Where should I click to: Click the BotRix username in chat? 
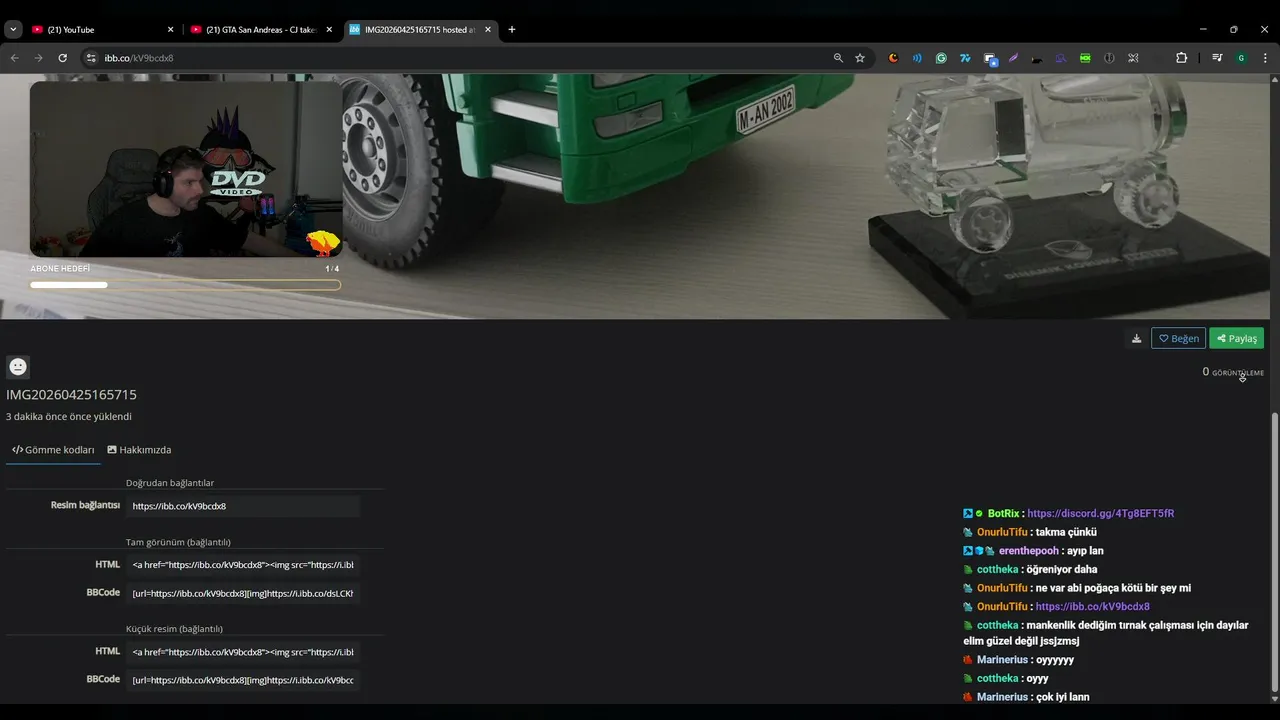click(x=1003, y=513)
